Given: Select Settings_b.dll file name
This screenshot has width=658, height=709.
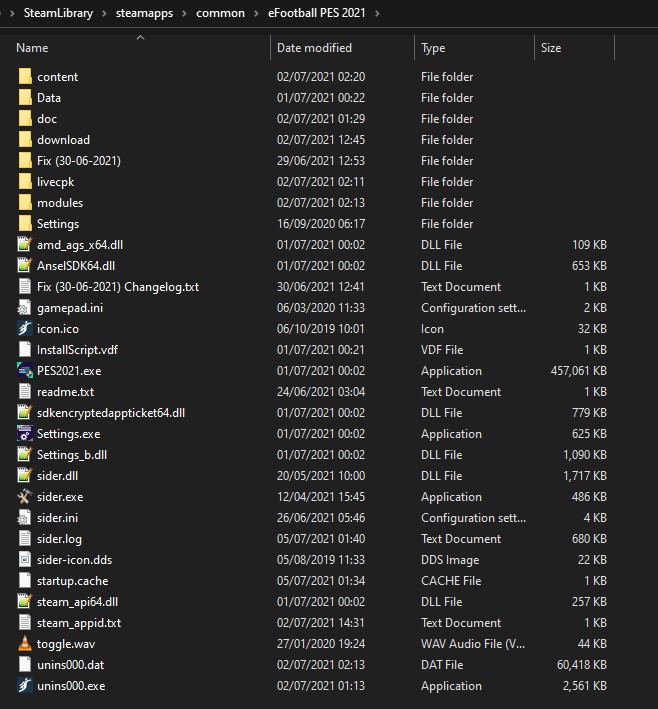Looking at the screenshot, I should (x=72, y=455).
